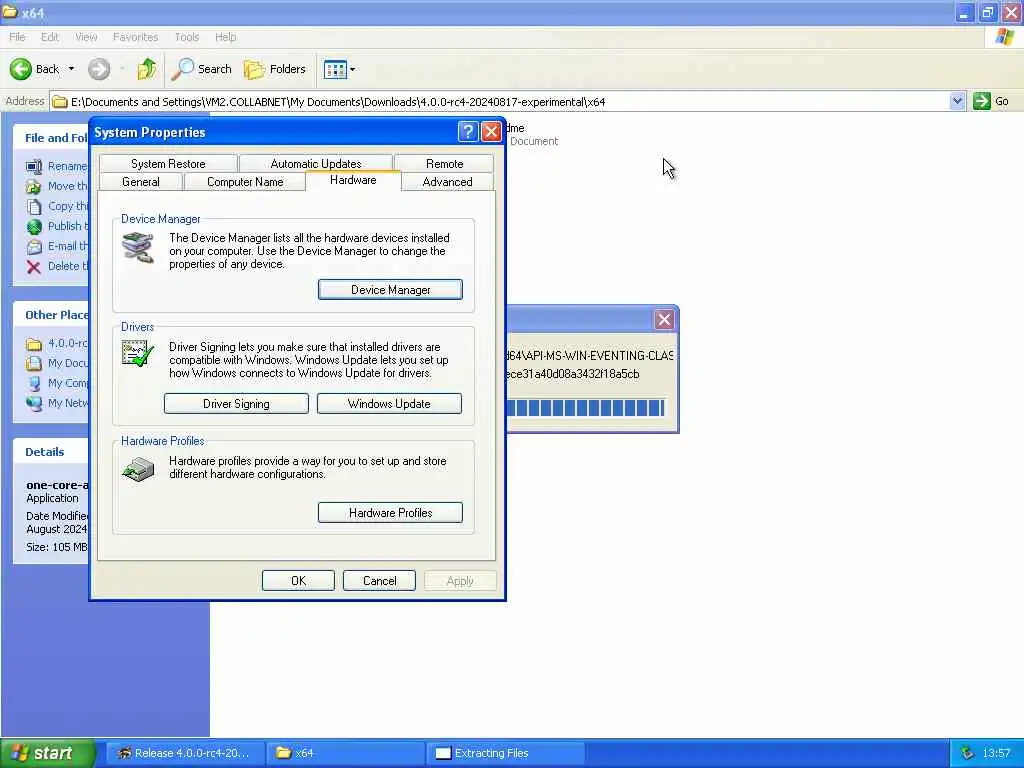Click the folder icon in Address bar

pos(60,101)
